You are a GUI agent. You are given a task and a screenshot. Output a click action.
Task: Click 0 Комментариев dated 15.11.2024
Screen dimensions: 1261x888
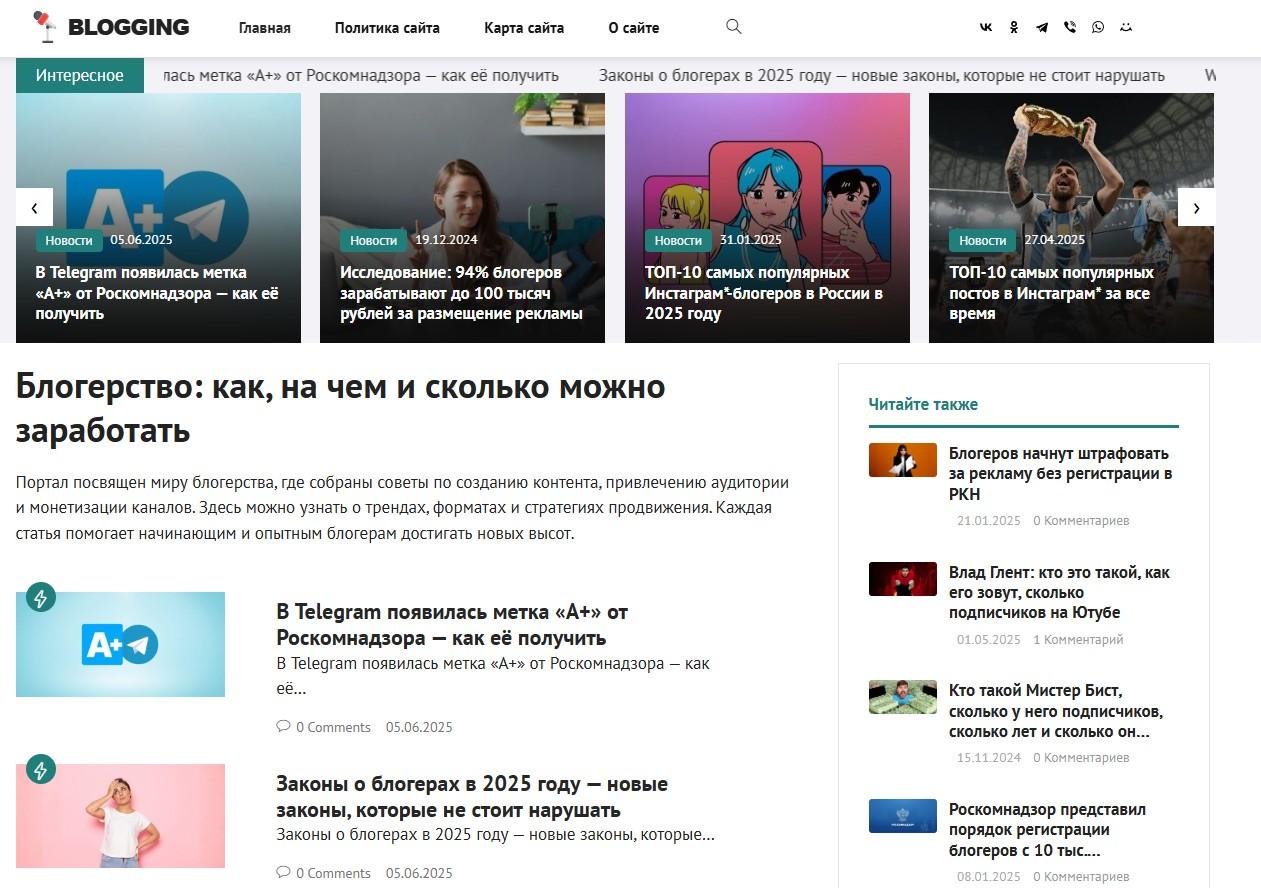click(x=1081, y=758)
